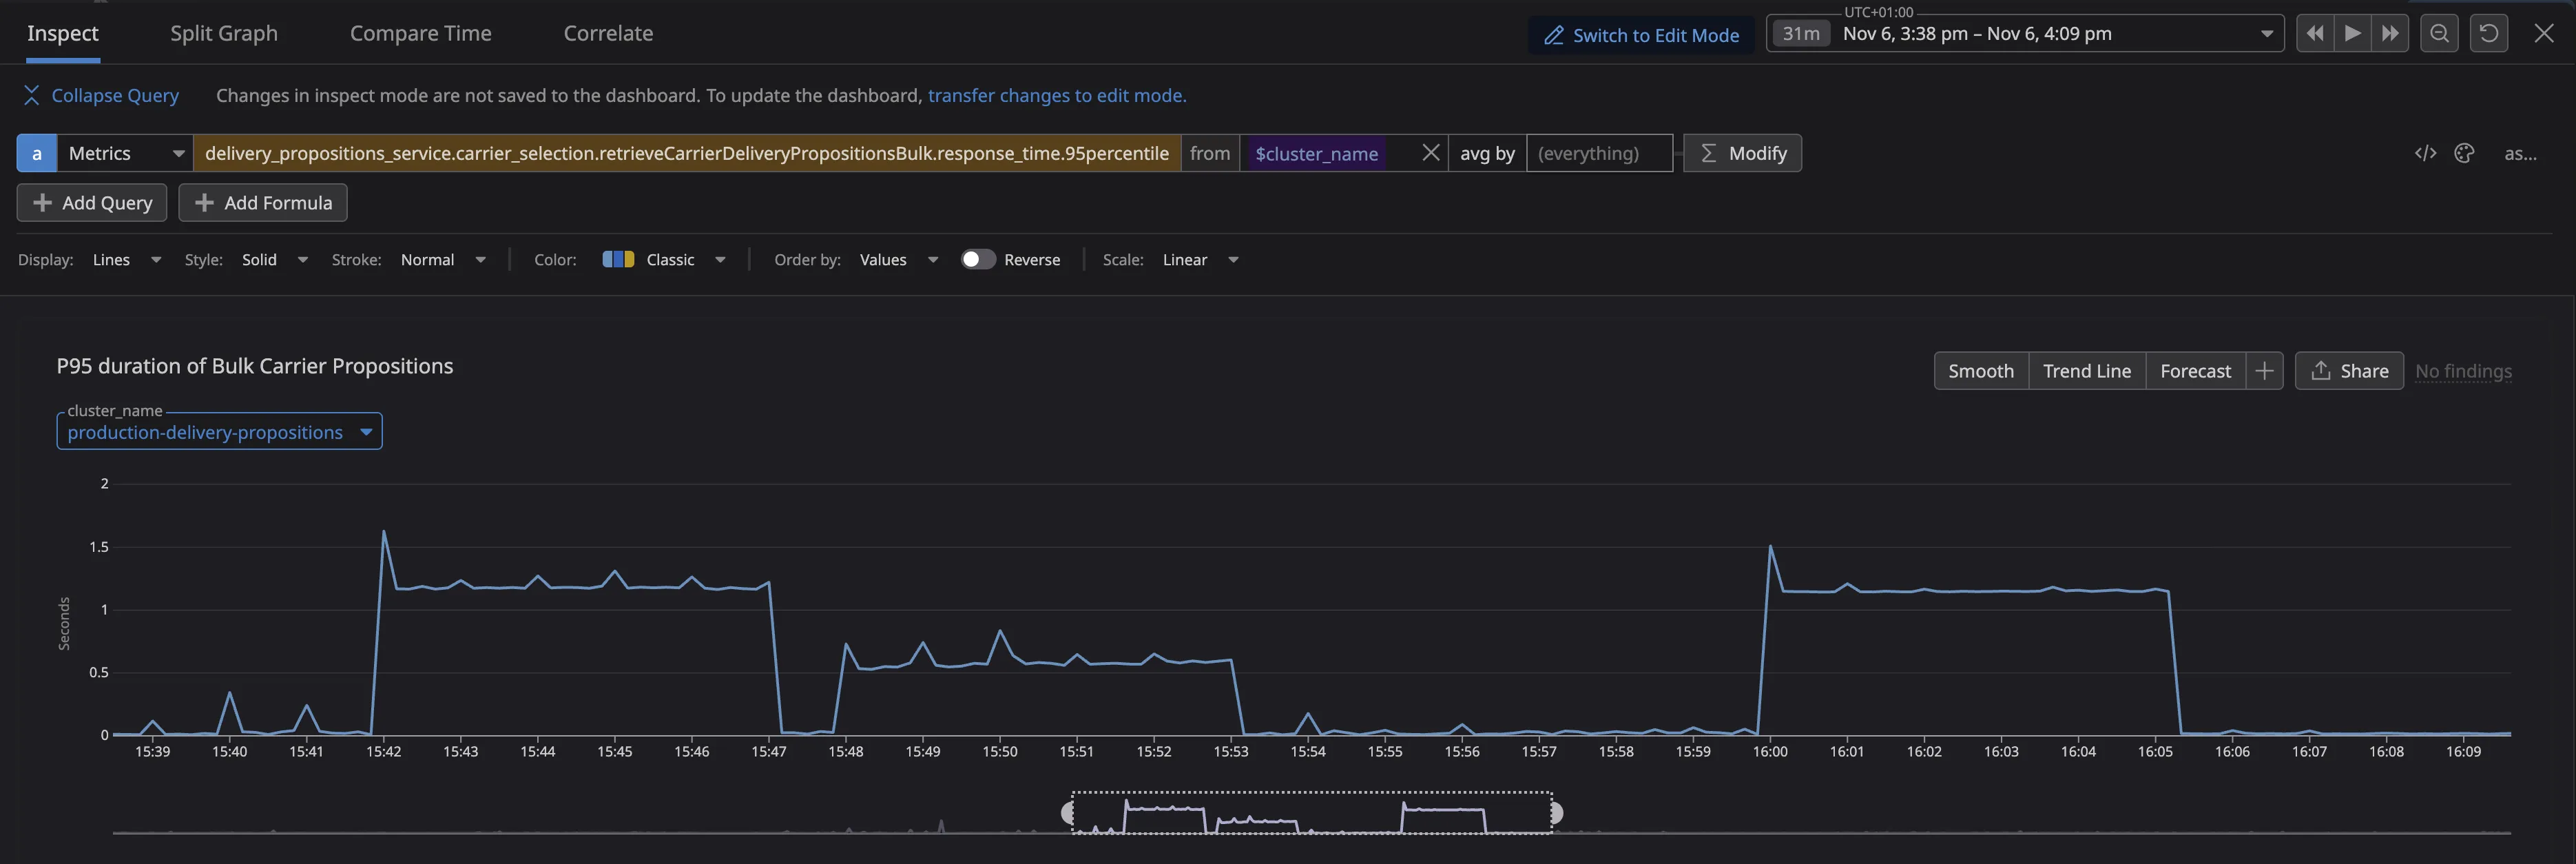Click the metric name query input field
The image size is (2576, 864).
pyautogui.click(x=686, y=153)
